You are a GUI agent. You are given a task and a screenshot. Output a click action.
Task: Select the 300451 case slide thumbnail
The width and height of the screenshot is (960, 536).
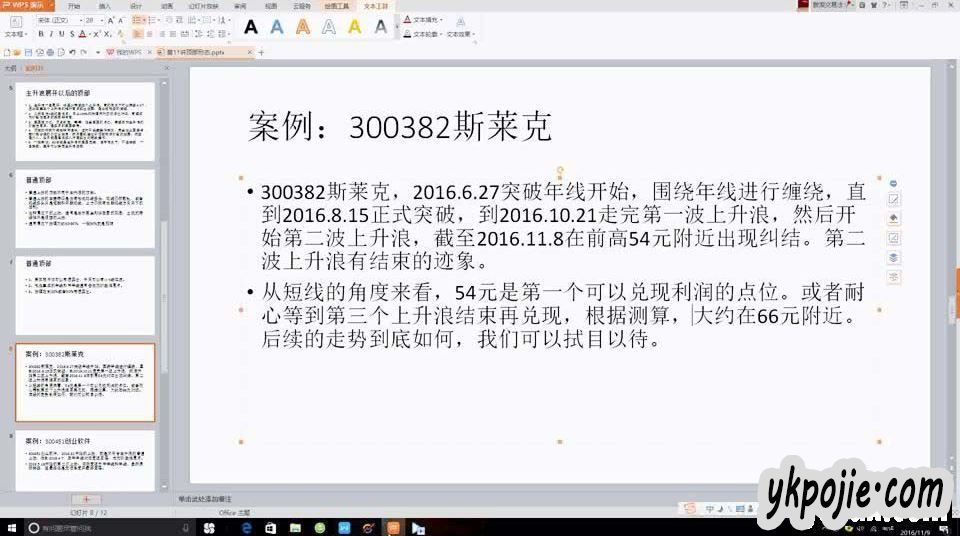(x=85, y=458)
